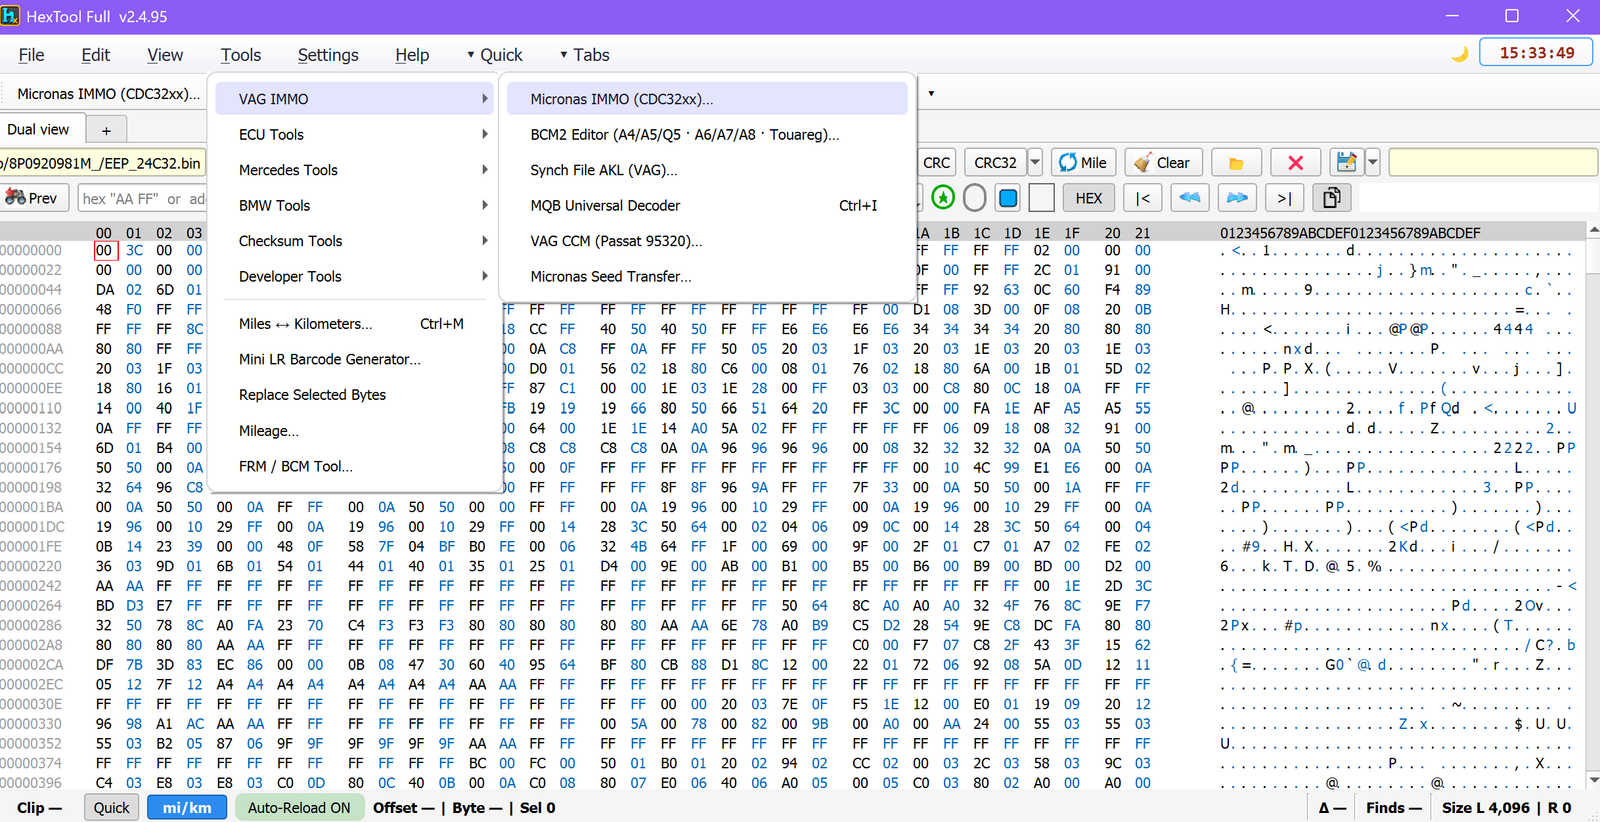
Task: Choose Synch File AKL (VAG)
Action: pos(707,170)
